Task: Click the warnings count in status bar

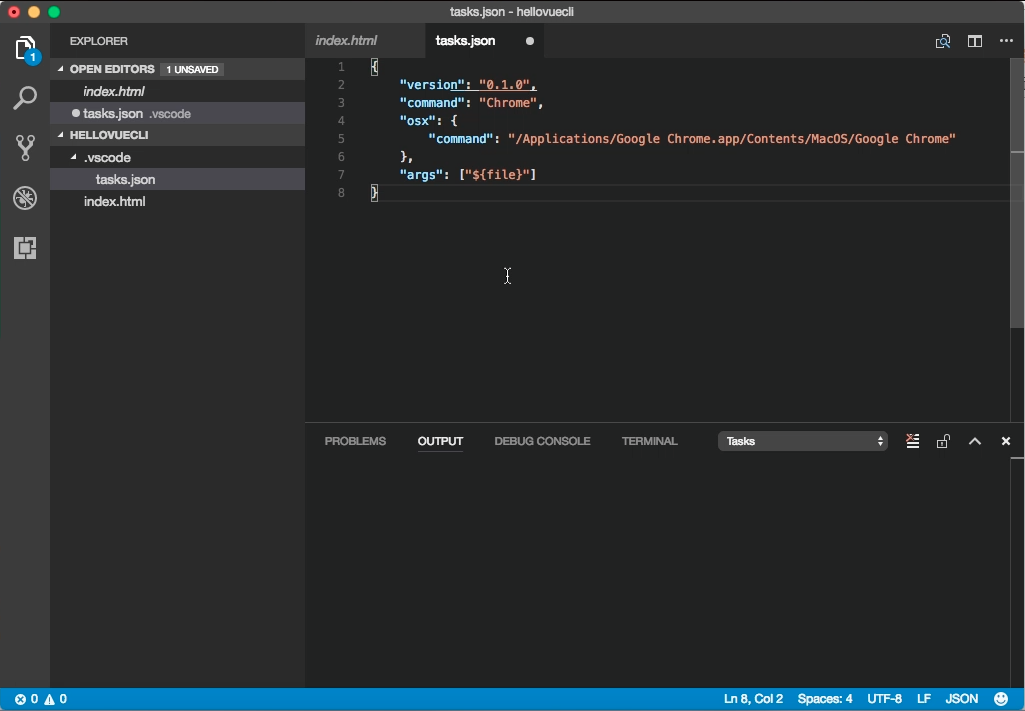Action: coord(56,699)
